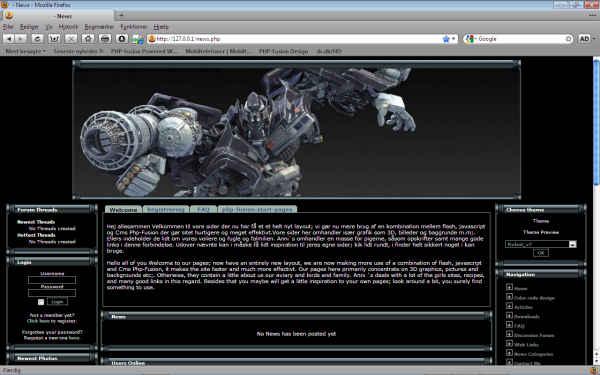Image resolution: width=600 pixels, height=375 pixels.
Task: Click the Username input field
Action: tap(52, 280)
